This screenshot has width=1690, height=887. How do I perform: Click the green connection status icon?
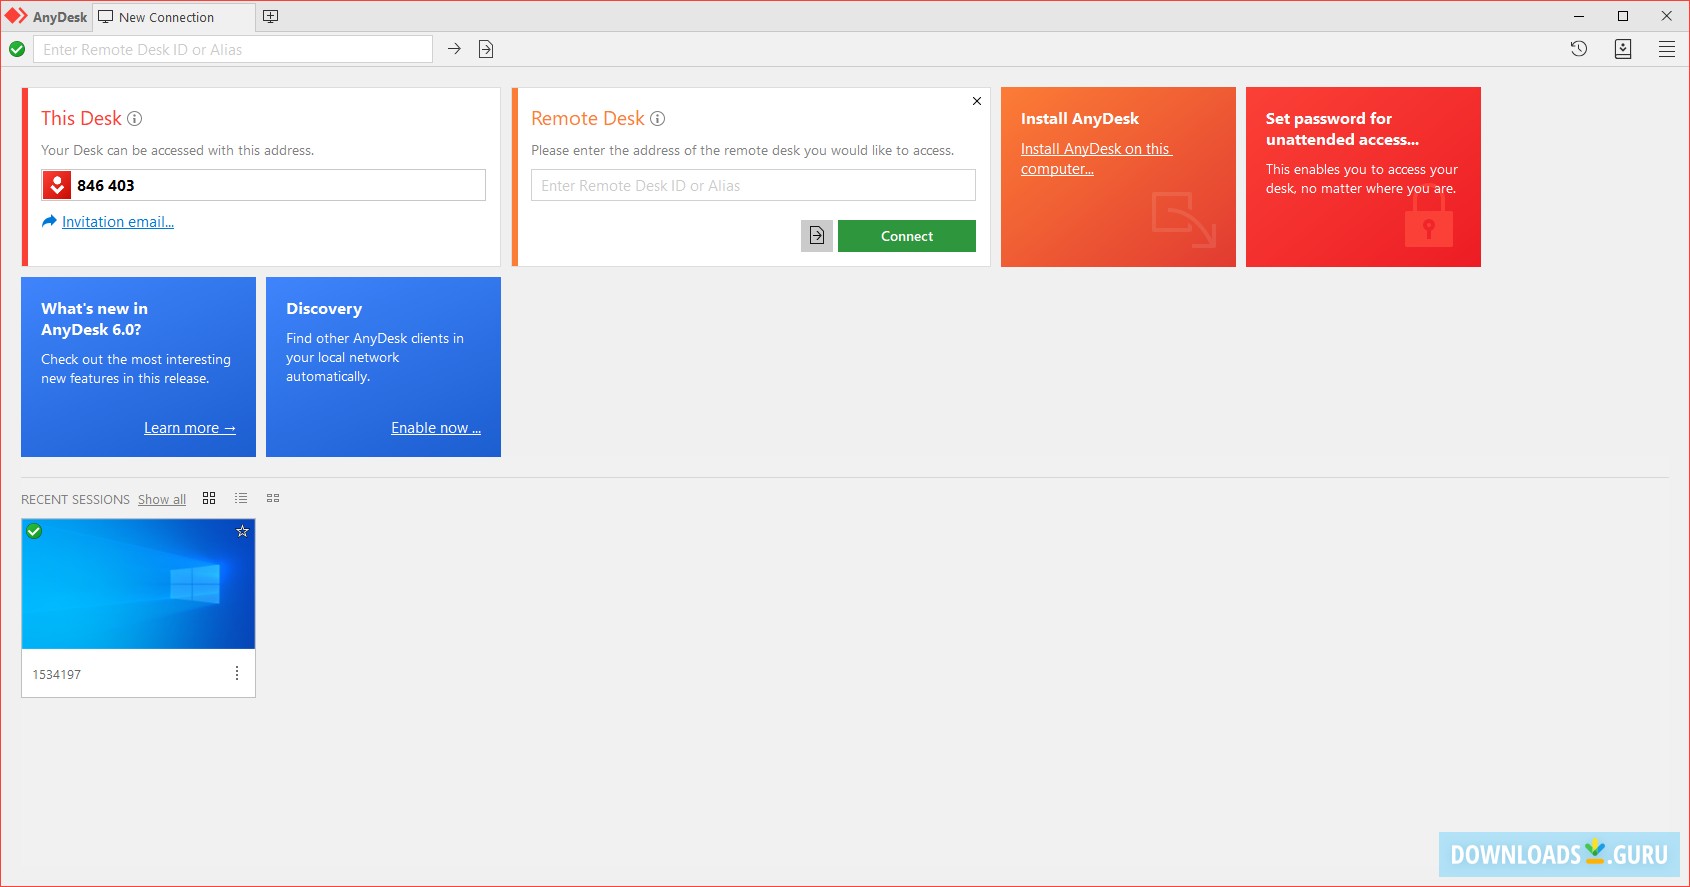17,49
